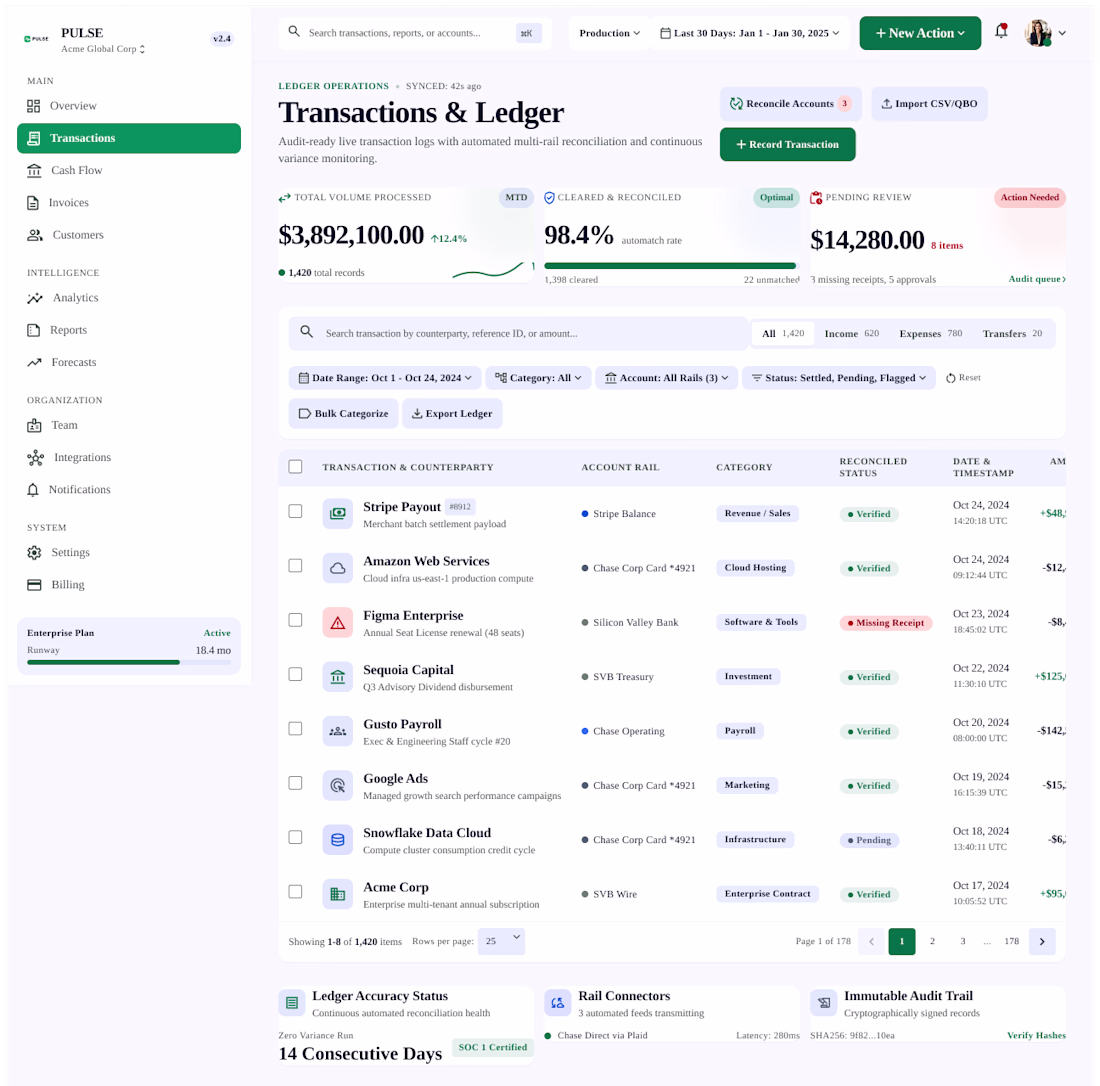Click the Reports icon in the sidebar
Image resolution: width=1100 pixels, height=1086 pixels.
pos(34,330)
